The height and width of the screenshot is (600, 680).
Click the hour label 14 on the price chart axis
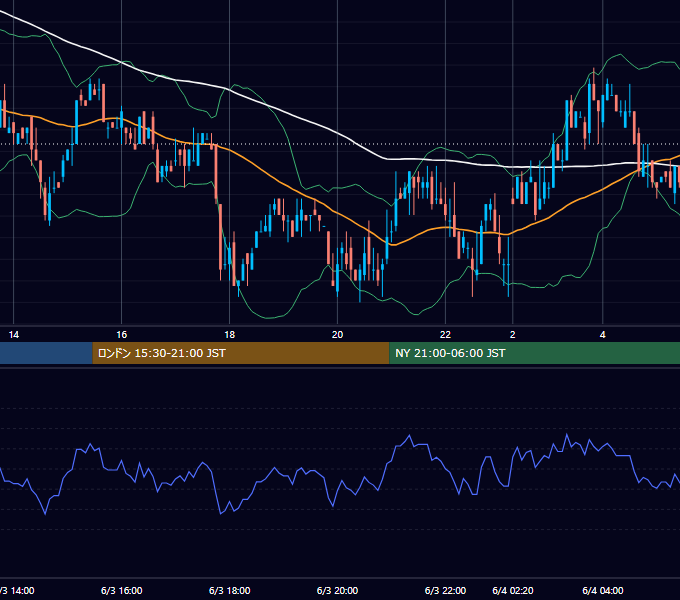pos(14,335)
